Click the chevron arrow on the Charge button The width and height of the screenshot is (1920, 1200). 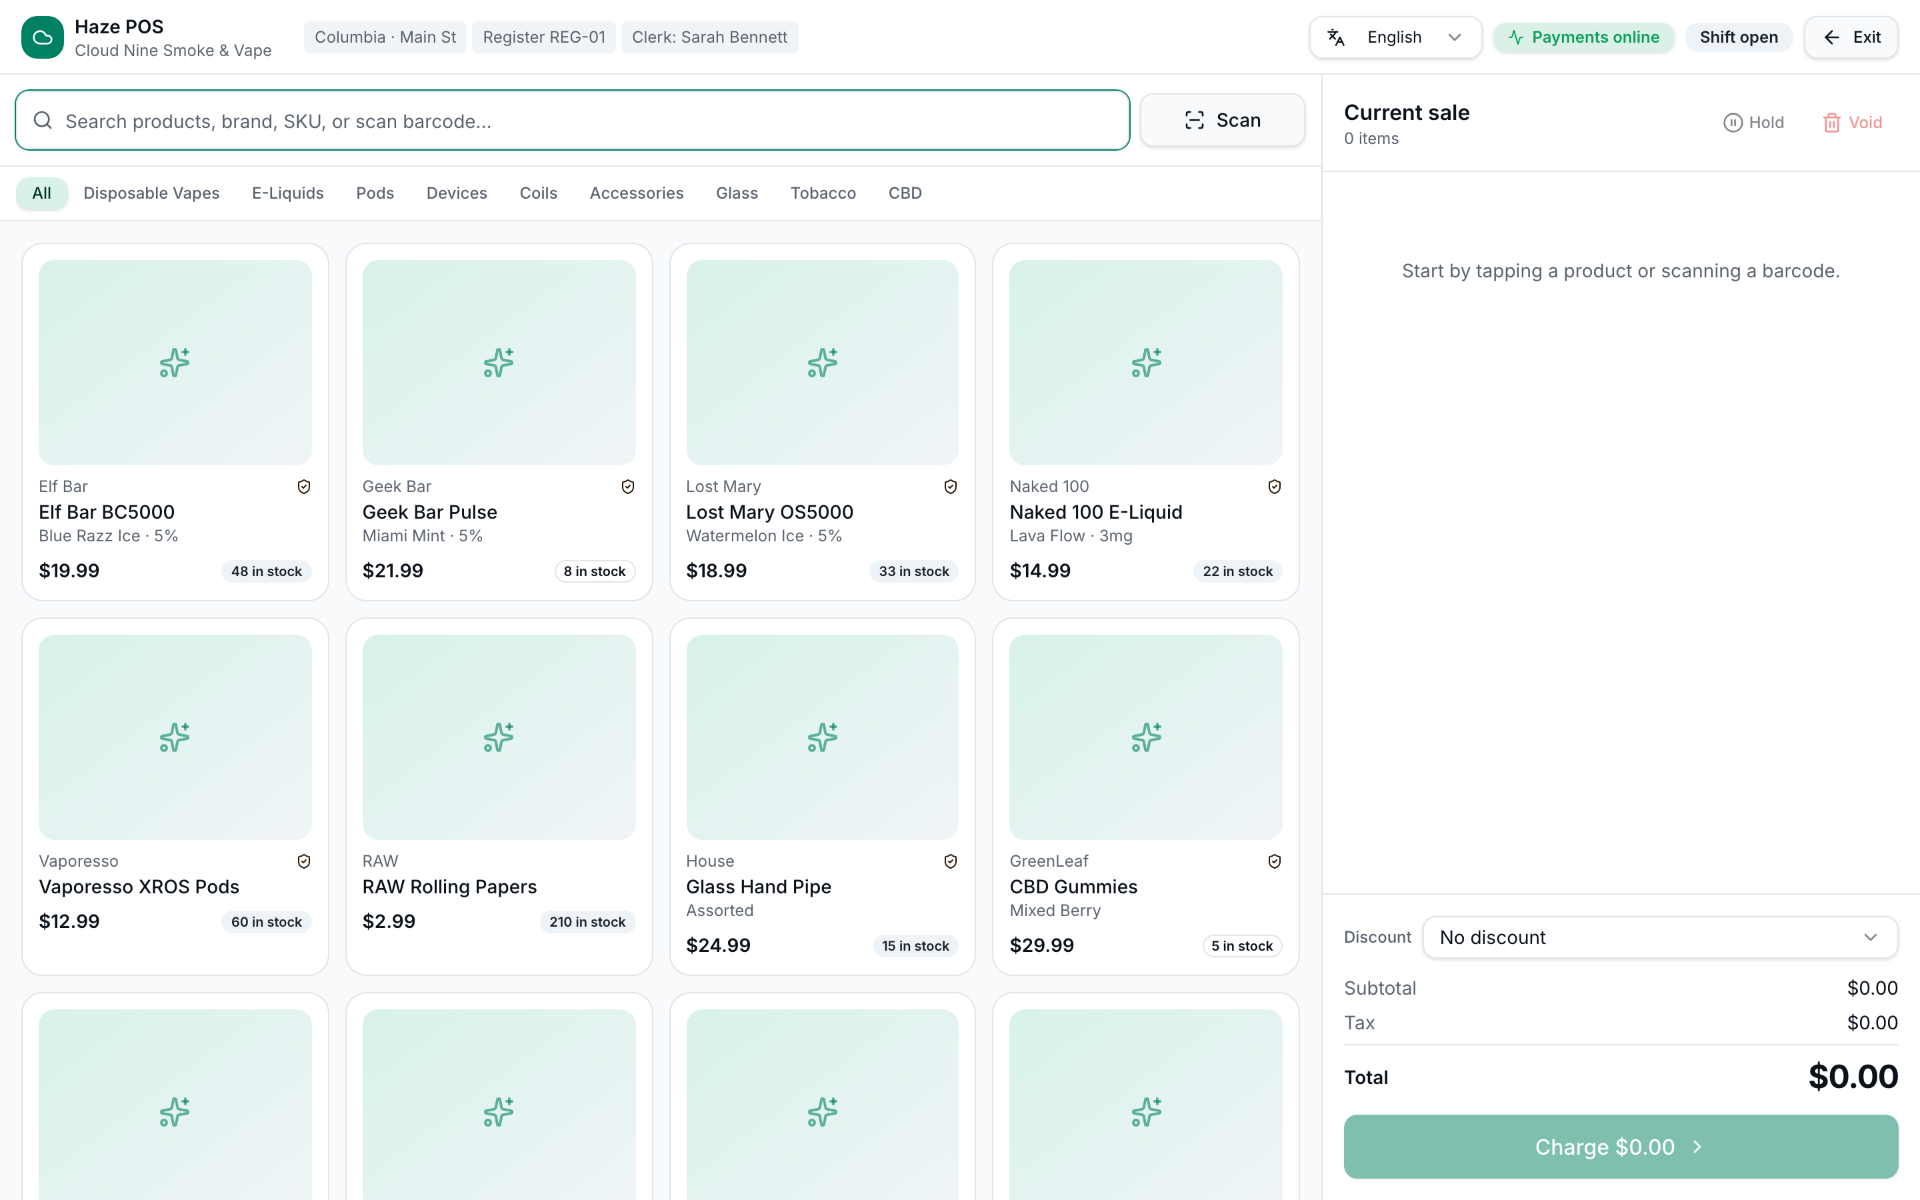pos(1697,1147)
